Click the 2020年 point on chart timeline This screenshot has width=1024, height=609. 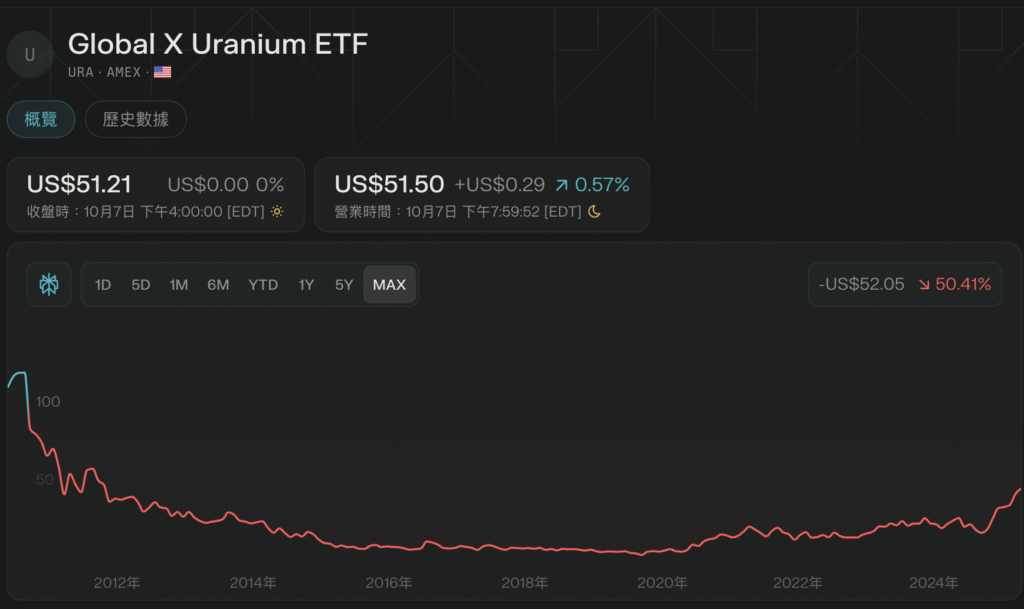click(x=662, y=583)
